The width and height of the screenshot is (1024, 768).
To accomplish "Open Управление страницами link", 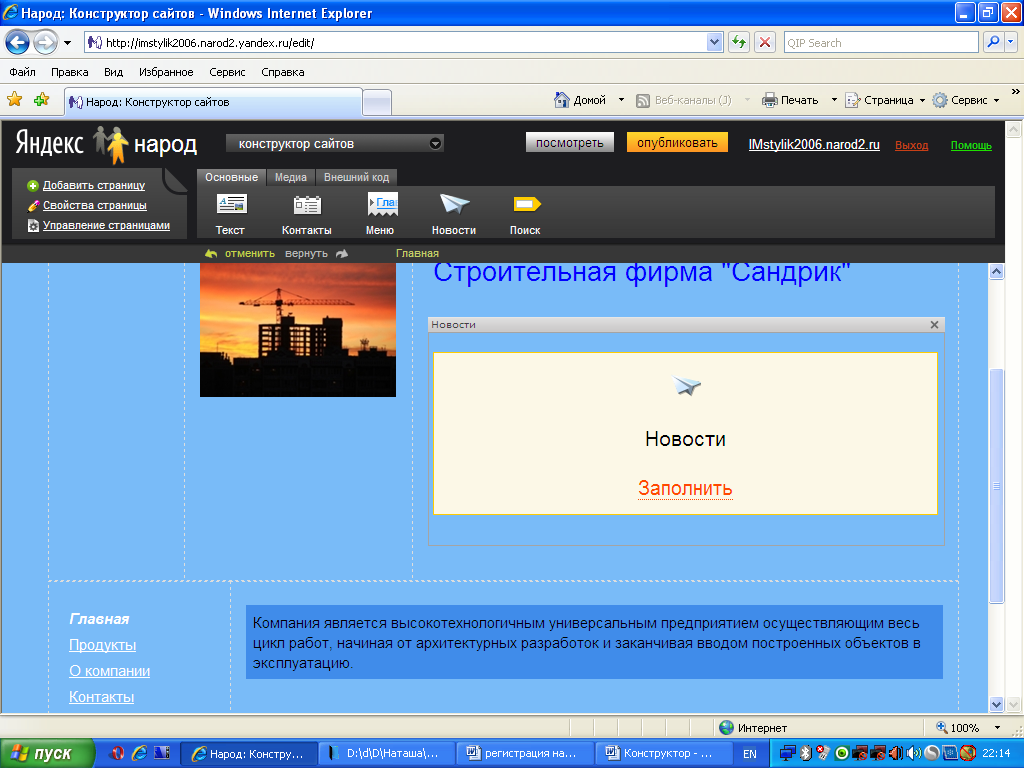I will [106, 225].
